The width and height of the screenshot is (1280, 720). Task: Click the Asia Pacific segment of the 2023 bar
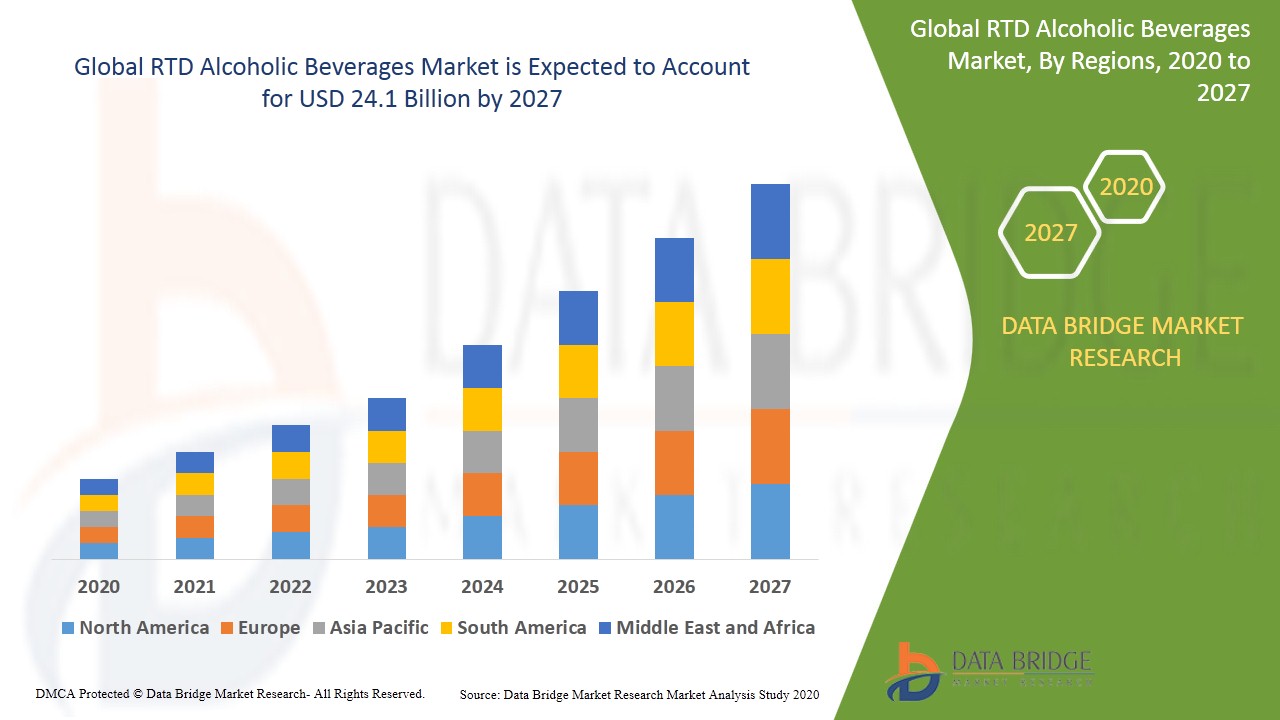click(x=387, y=478)
